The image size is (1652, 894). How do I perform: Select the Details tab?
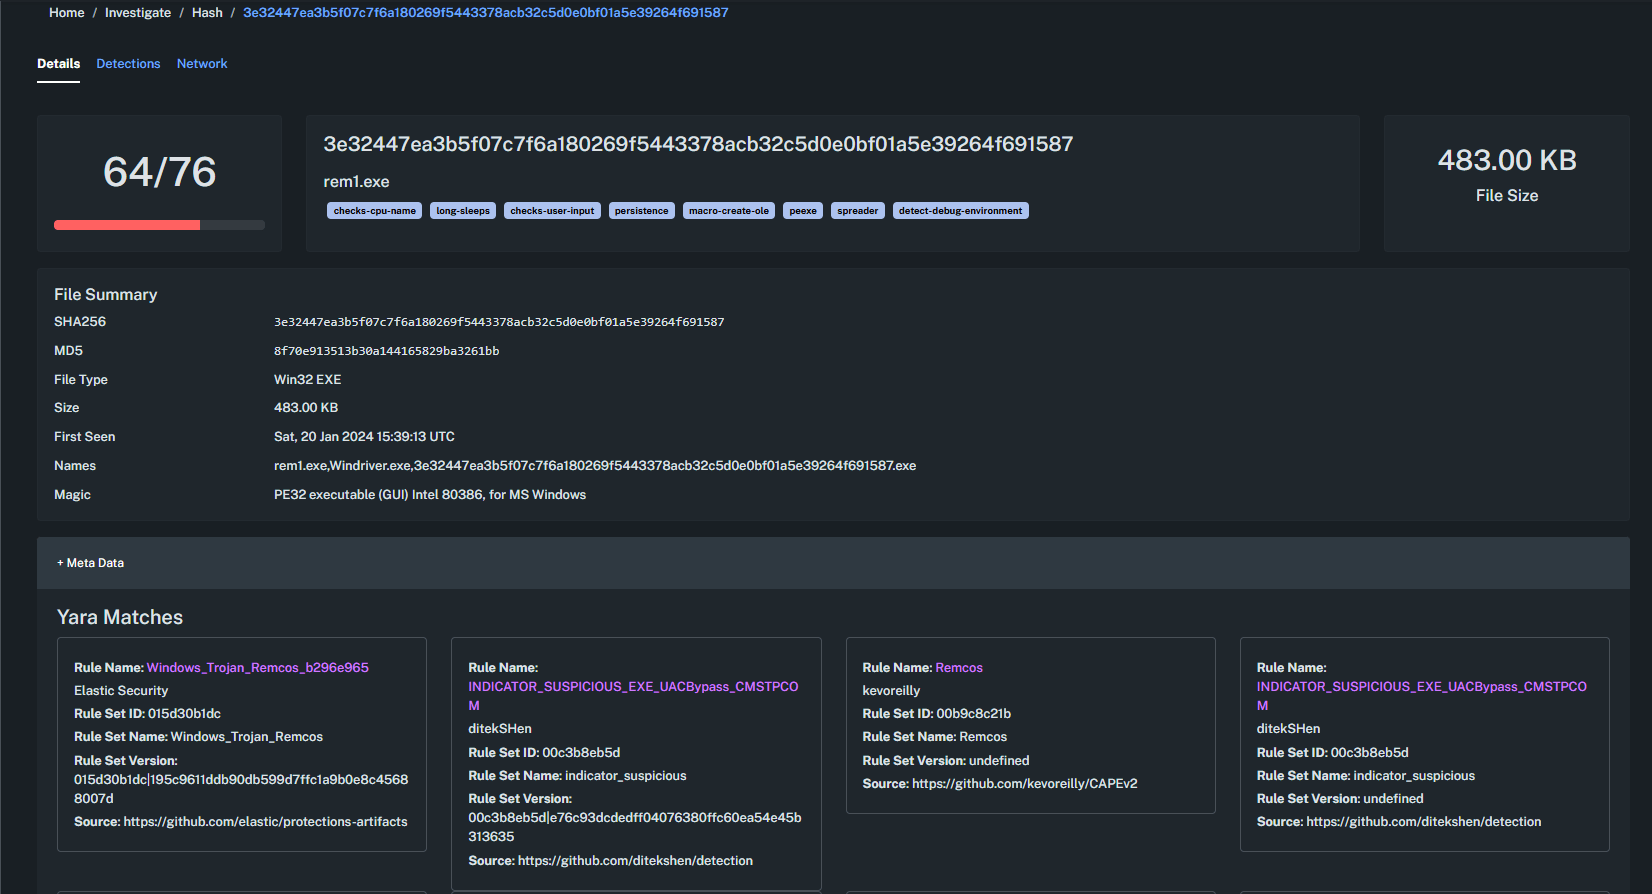tap(58, 64)
